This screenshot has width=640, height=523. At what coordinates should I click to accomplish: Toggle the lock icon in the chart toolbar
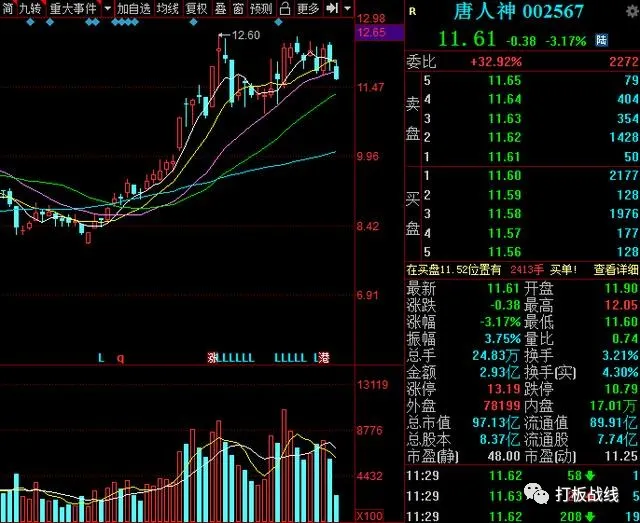tap(285, 8)
